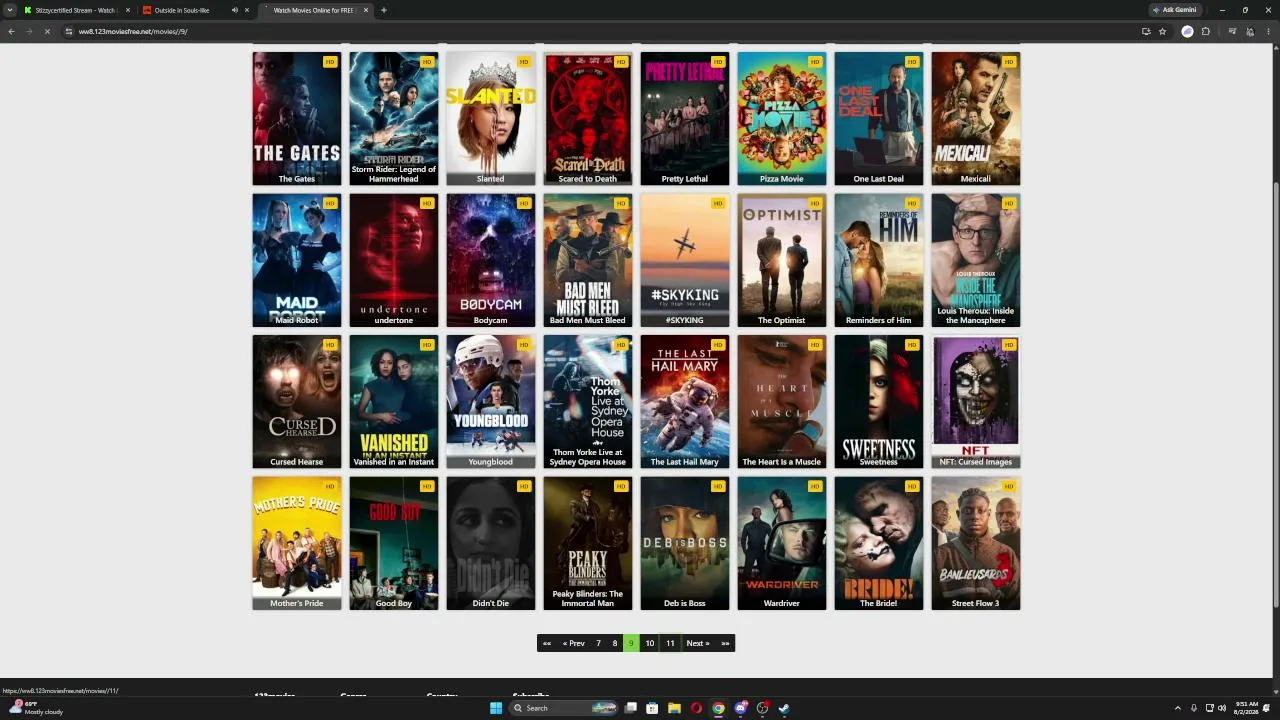Open the Peaky Blinders: The Immortal Man poster

(x=588, y=543)
